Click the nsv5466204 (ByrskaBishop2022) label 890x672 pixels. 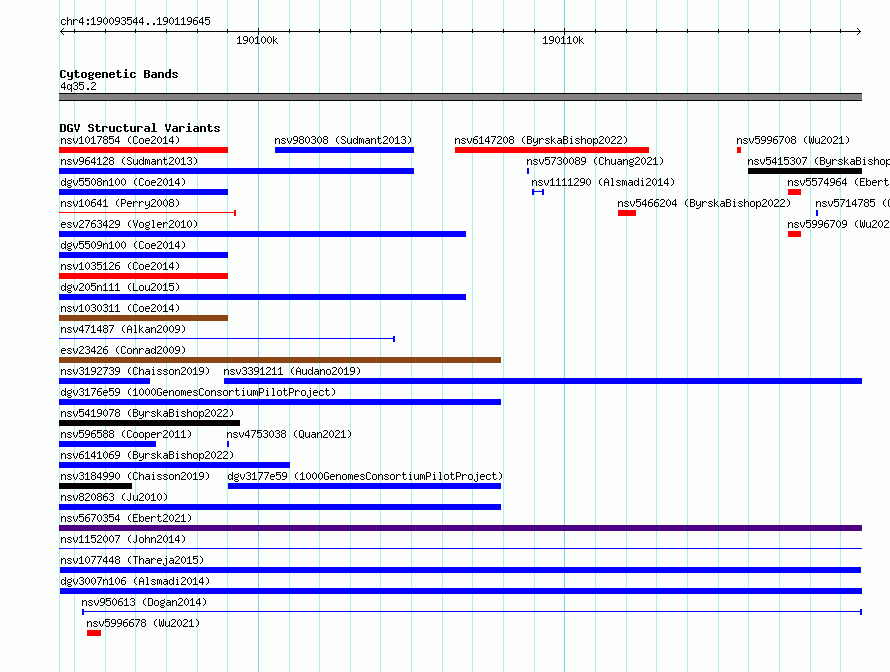[704, 203]
